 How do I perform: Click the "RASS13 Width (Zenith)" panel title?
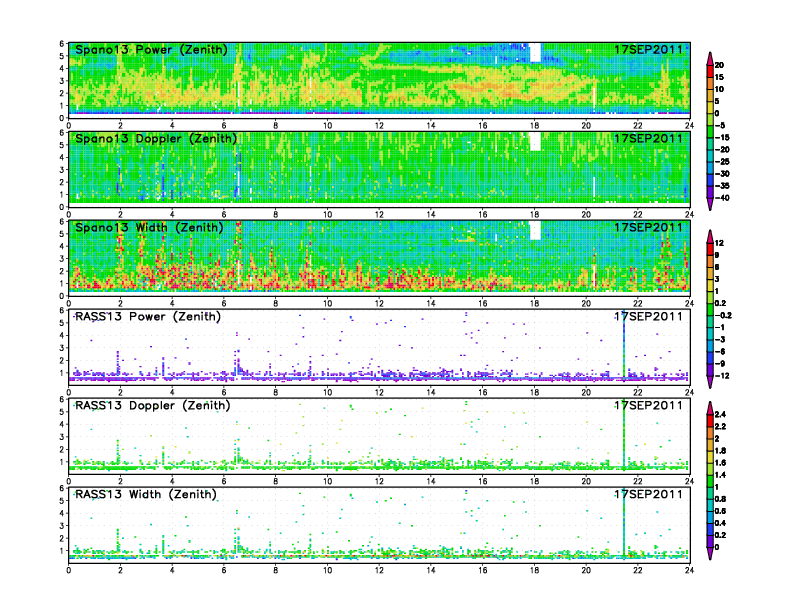point(145,494)
